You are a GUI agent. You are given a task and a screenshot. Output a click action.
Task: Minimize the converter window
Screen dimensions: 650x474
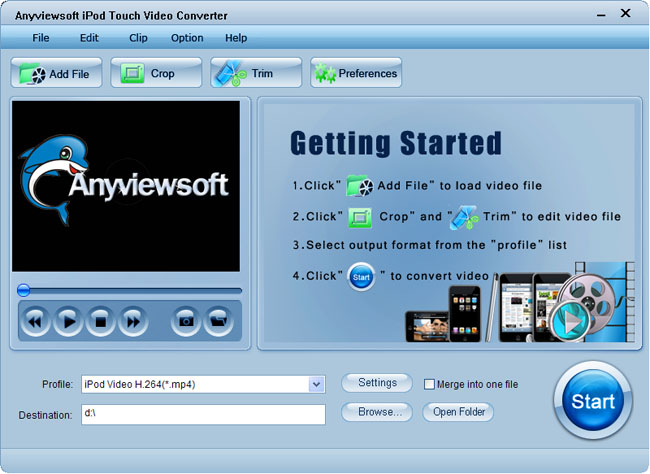(601, 15)
